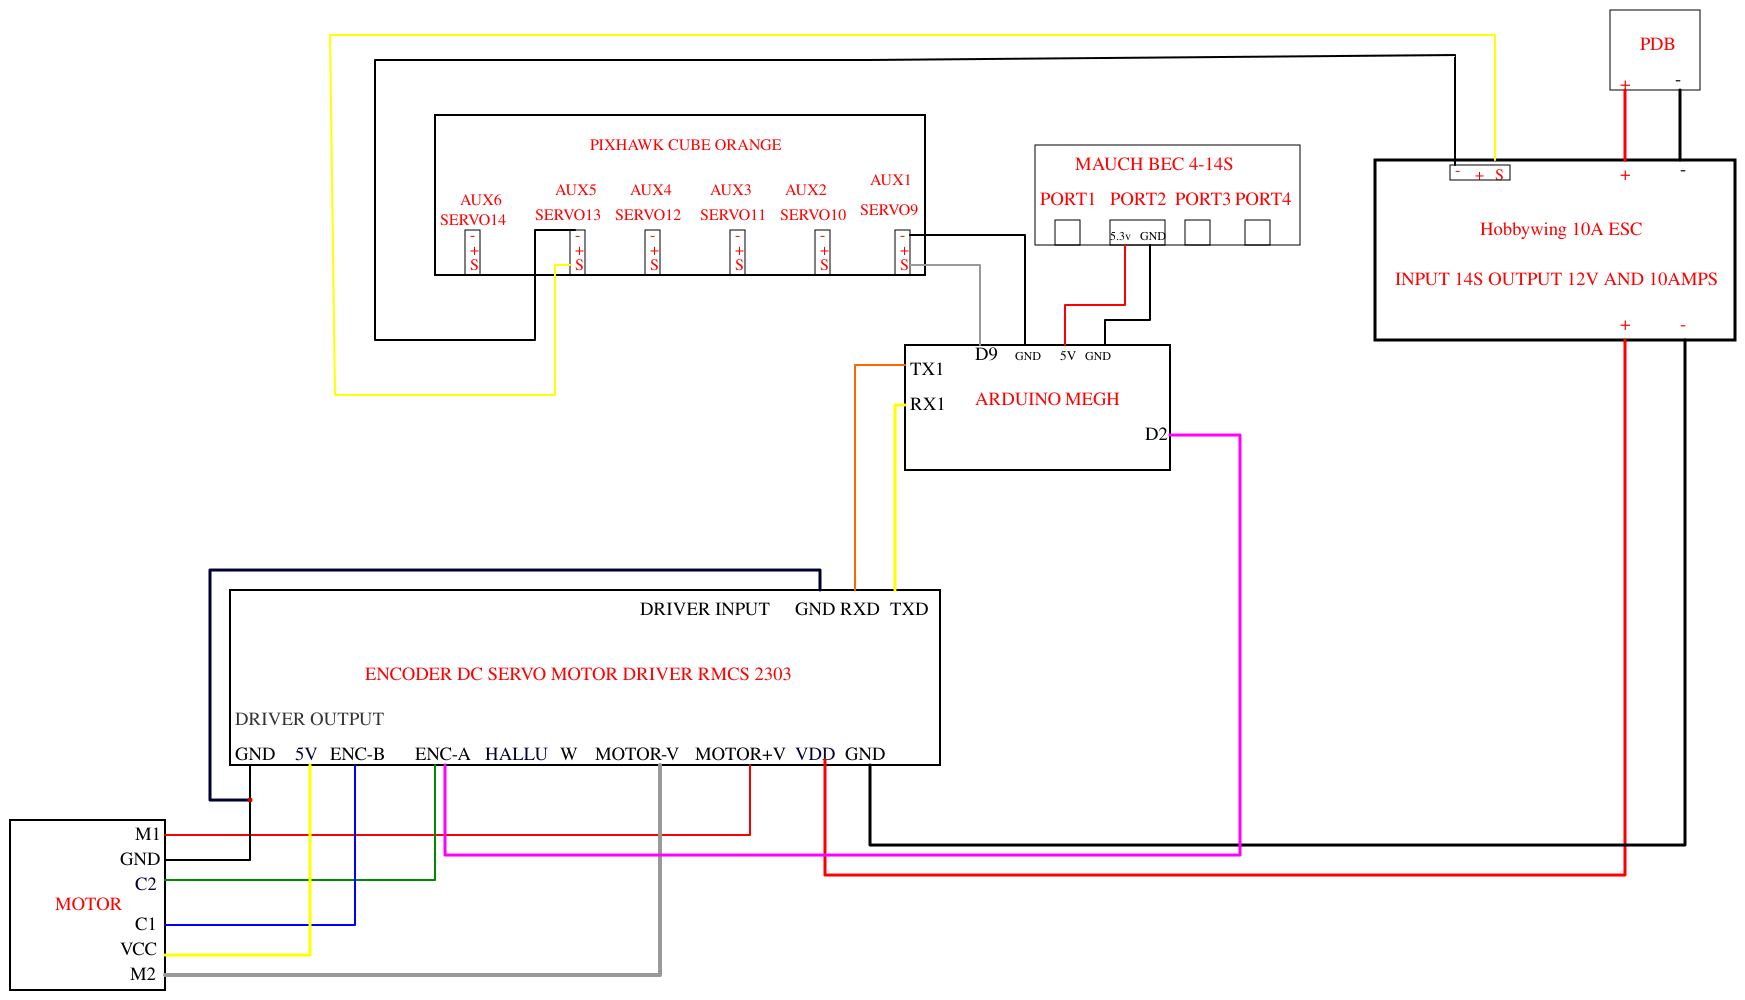The height and width of the screenshot is (1000, 1745).
Task: Click the SERVO11 label
Action: [x=733, y=215]
